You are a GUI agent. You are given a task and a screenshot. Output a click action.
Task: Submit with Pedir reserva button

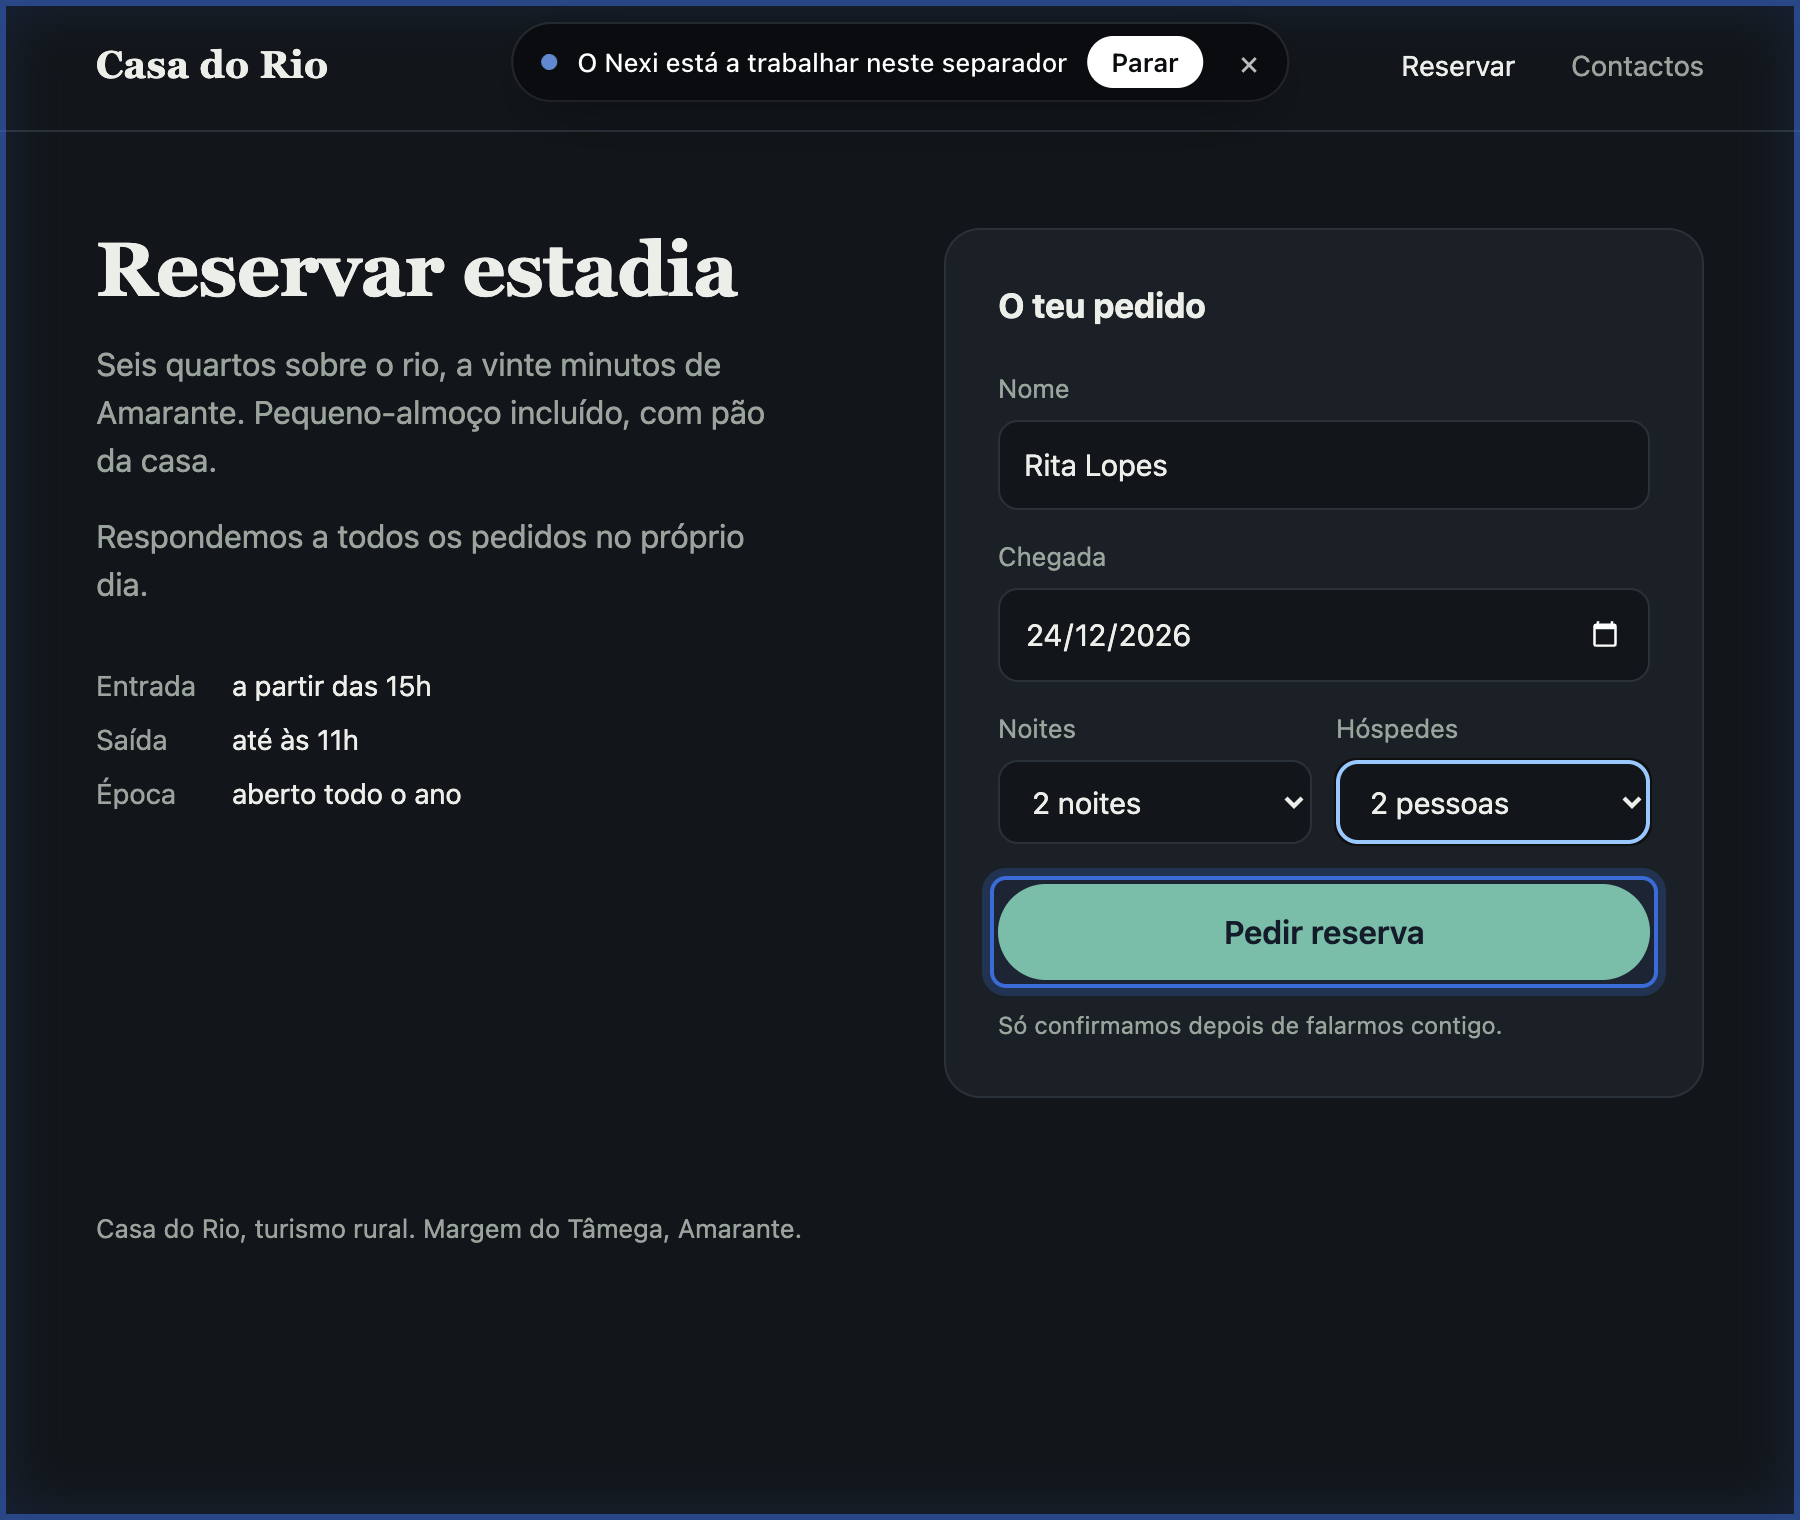coord(1323,932)
